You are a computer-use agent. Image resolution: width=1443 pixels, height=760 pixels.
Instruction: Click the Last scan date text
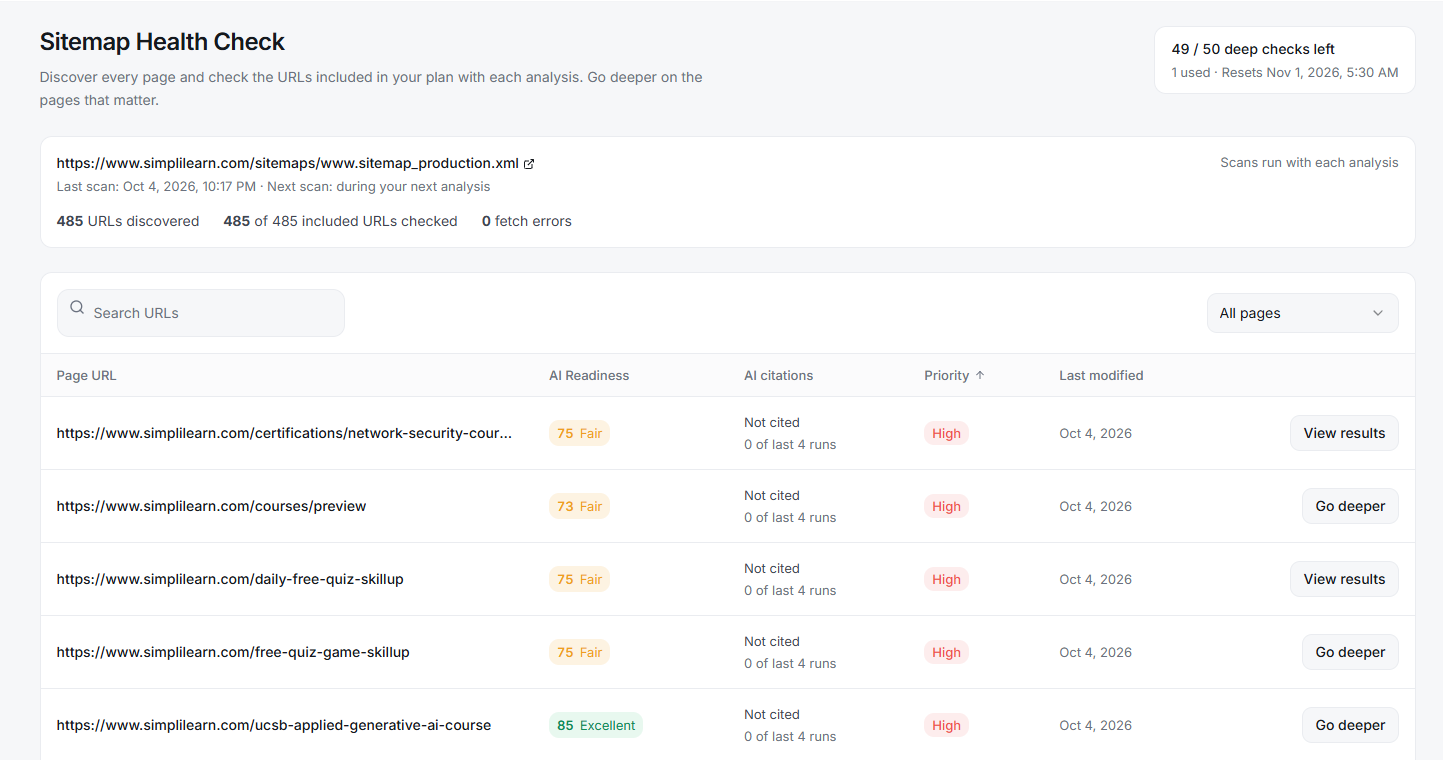(x=154, y=187)
